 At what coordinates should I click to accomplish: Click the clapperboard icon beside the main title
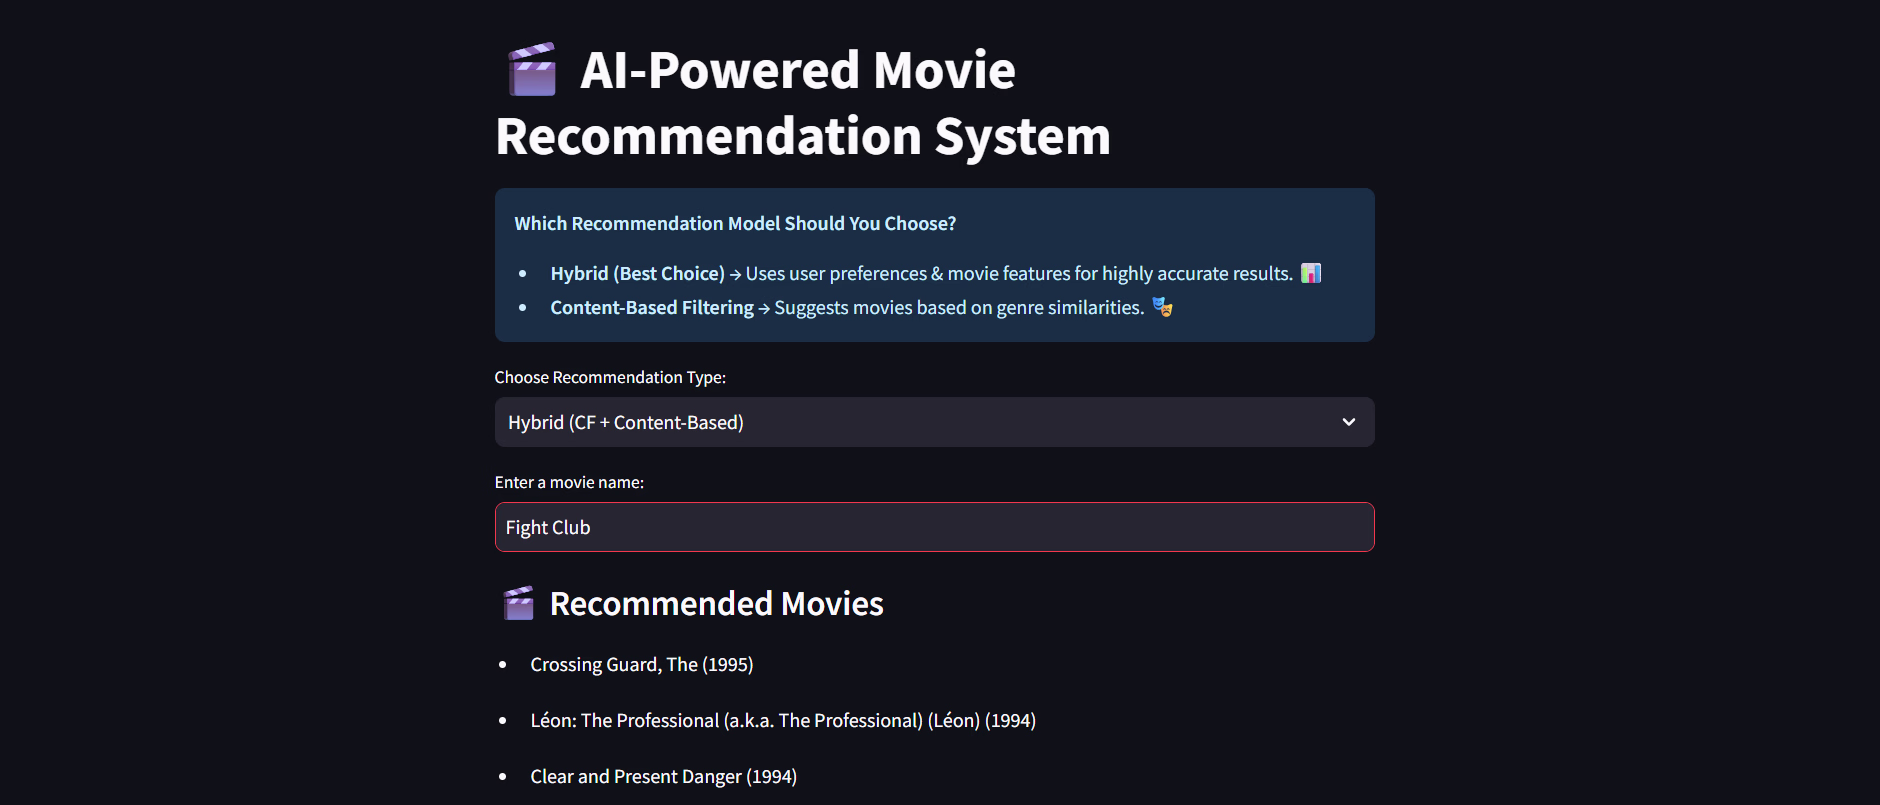(532, 70)
